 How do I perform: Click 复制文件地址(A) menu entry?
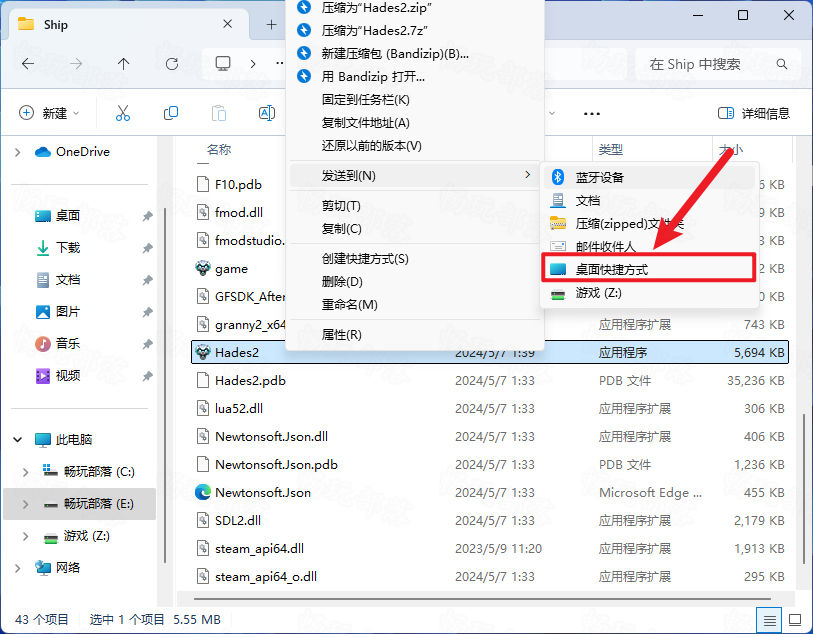[415, 123]
